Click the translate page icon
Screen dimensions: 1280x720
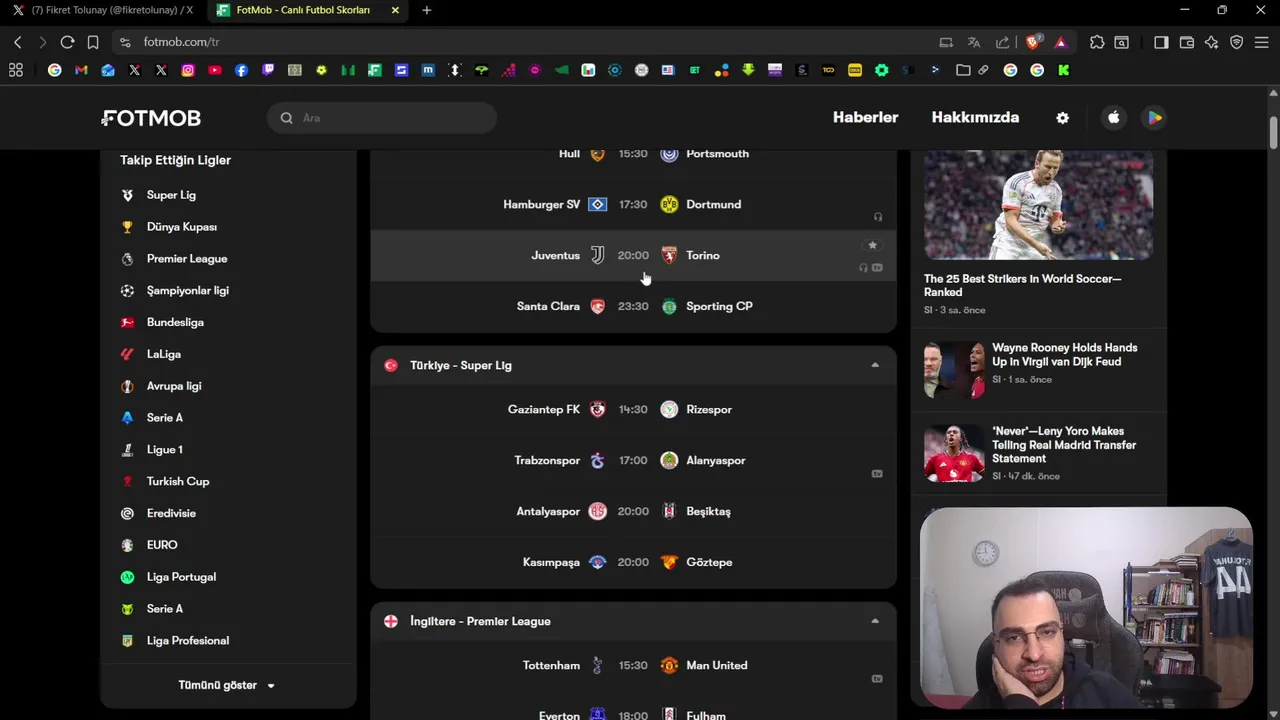coord(974,42)
